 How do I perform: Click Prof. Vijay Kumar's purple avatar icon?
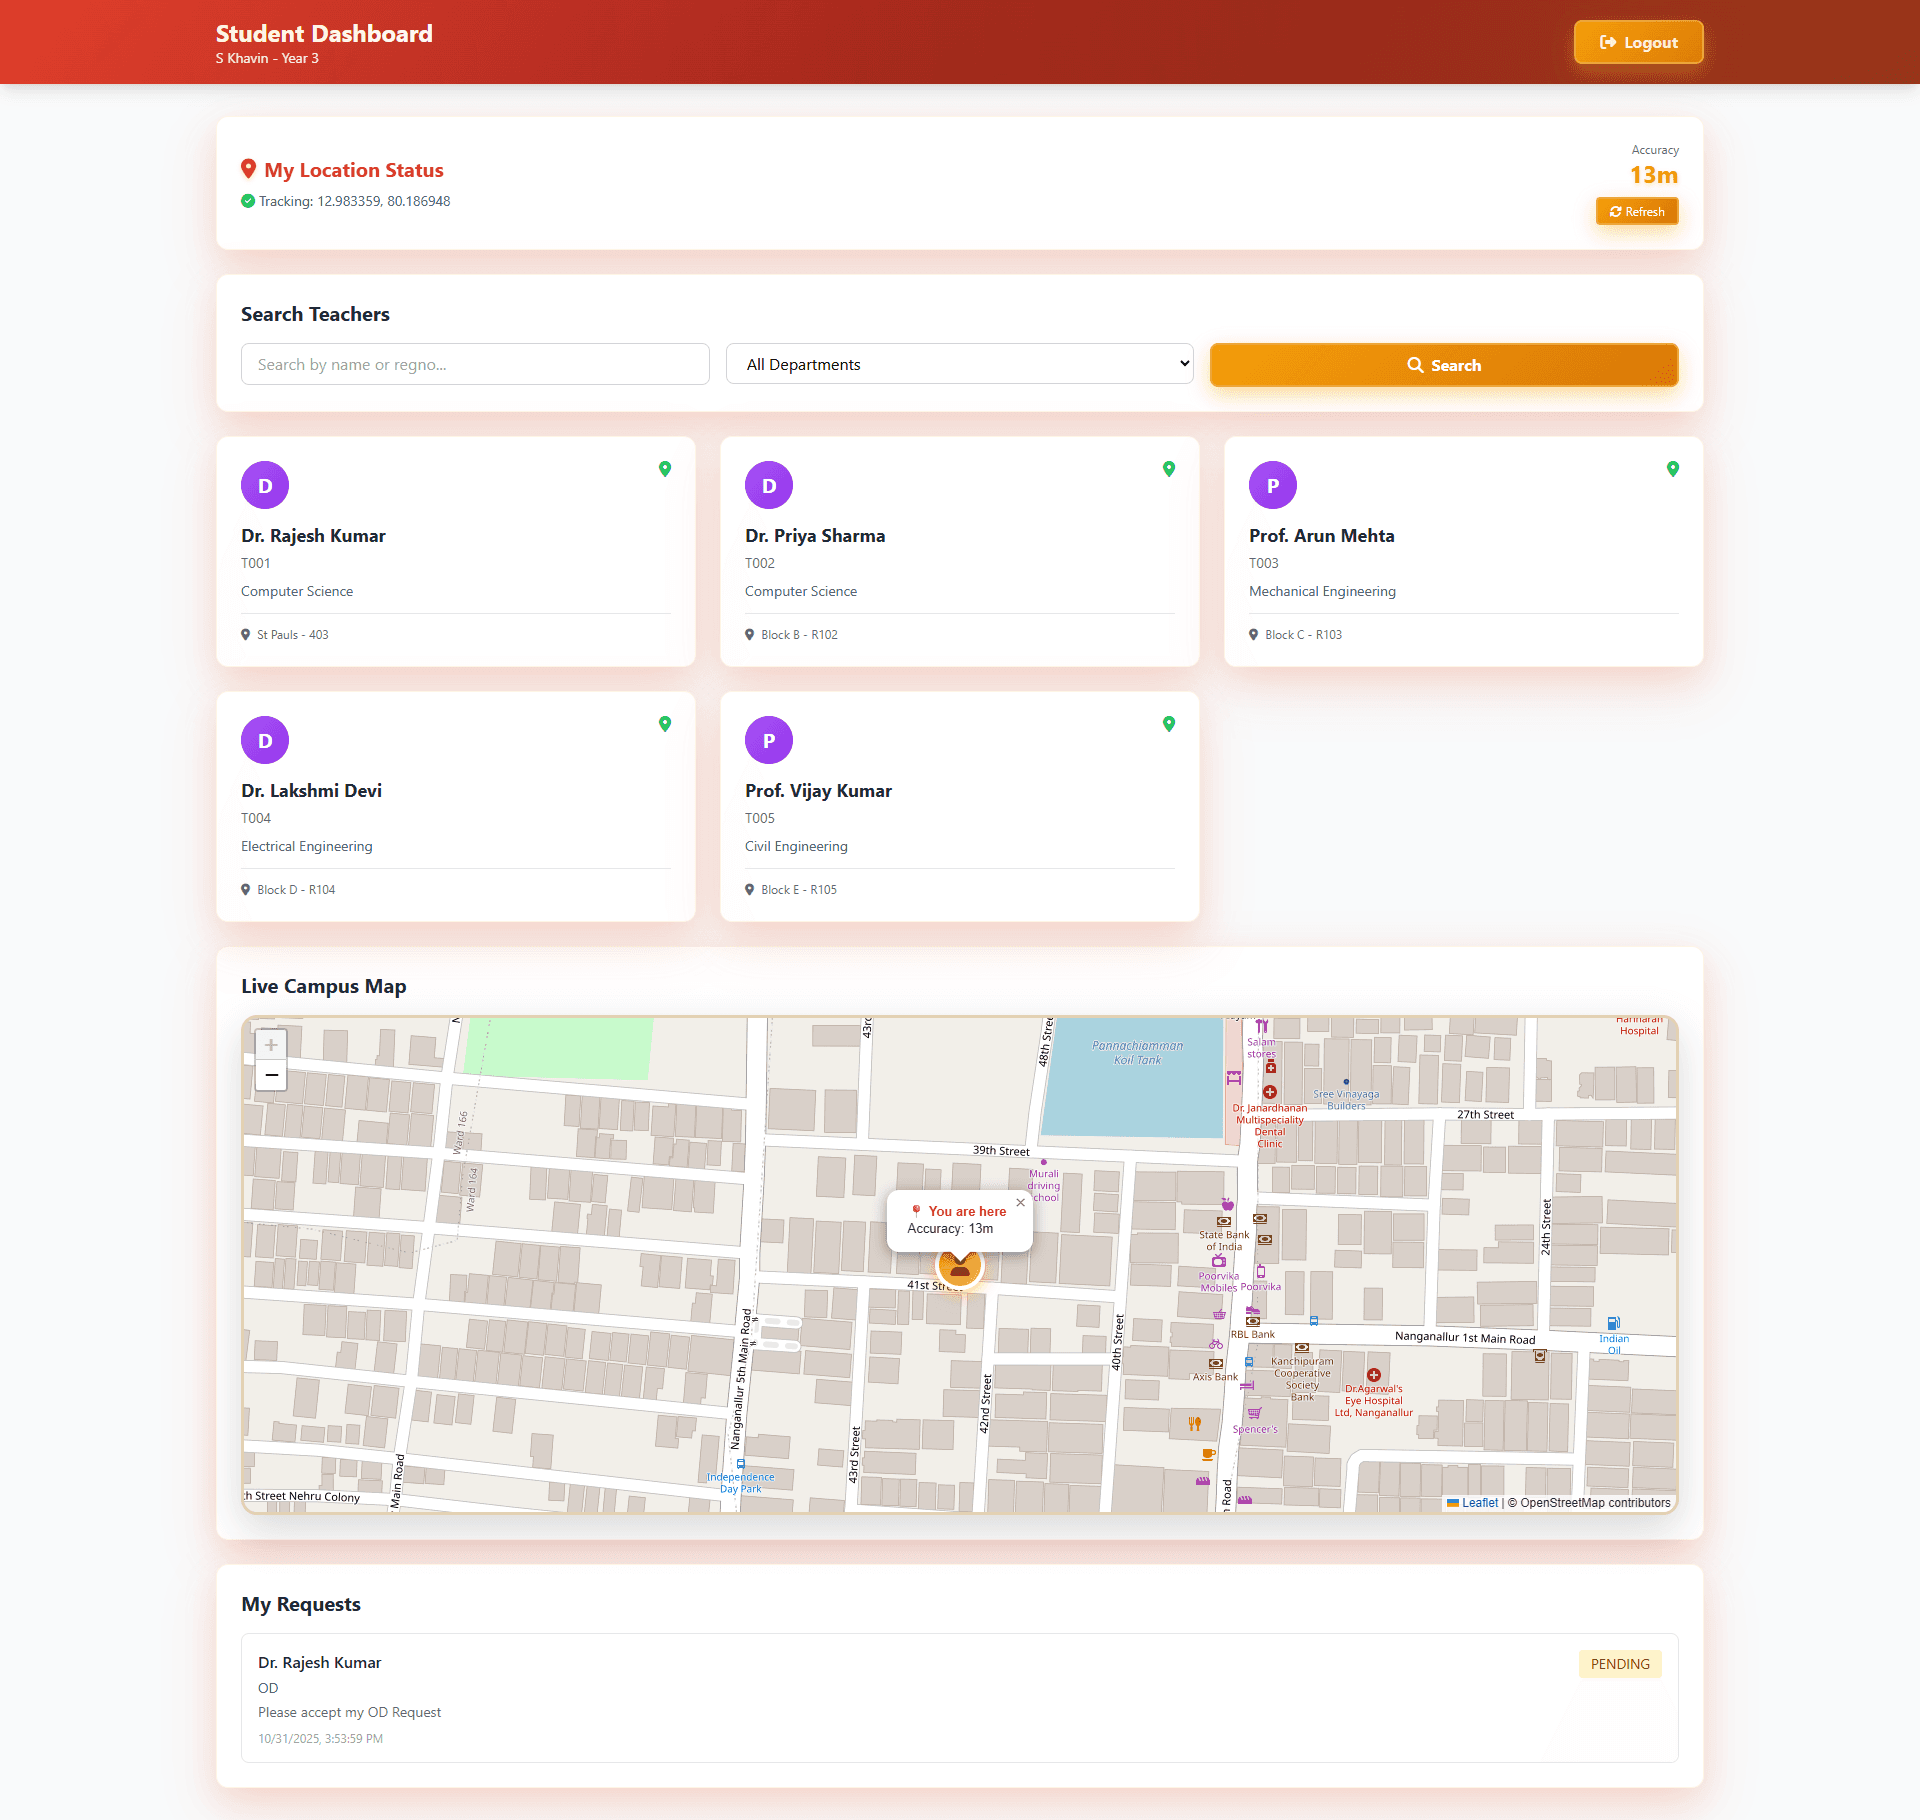tap(769, 741)
